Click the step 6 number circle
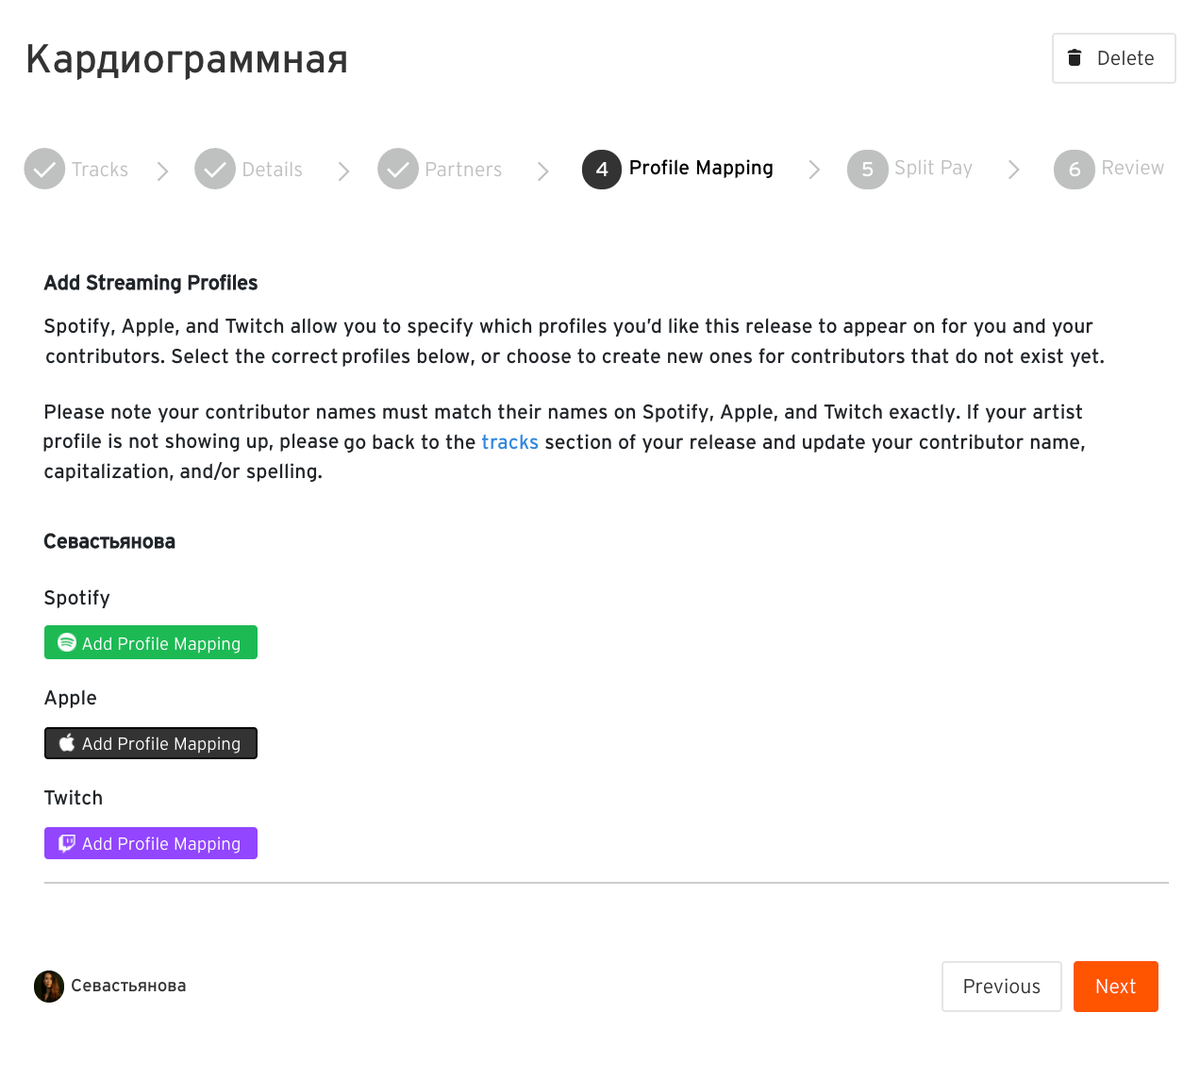1200x1075 pixels. 1074,169
